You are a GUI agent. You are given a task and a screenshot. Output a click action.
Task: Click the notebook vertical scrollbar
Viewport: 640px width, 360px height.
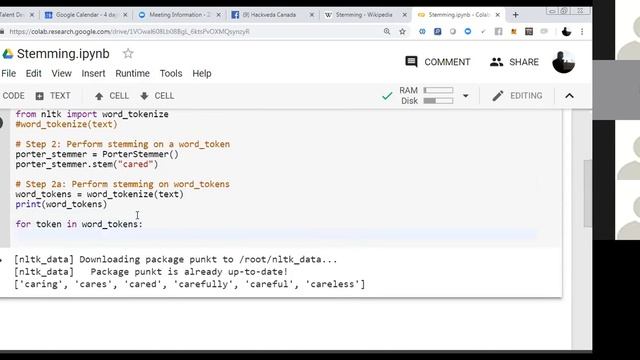coord(587,193)
